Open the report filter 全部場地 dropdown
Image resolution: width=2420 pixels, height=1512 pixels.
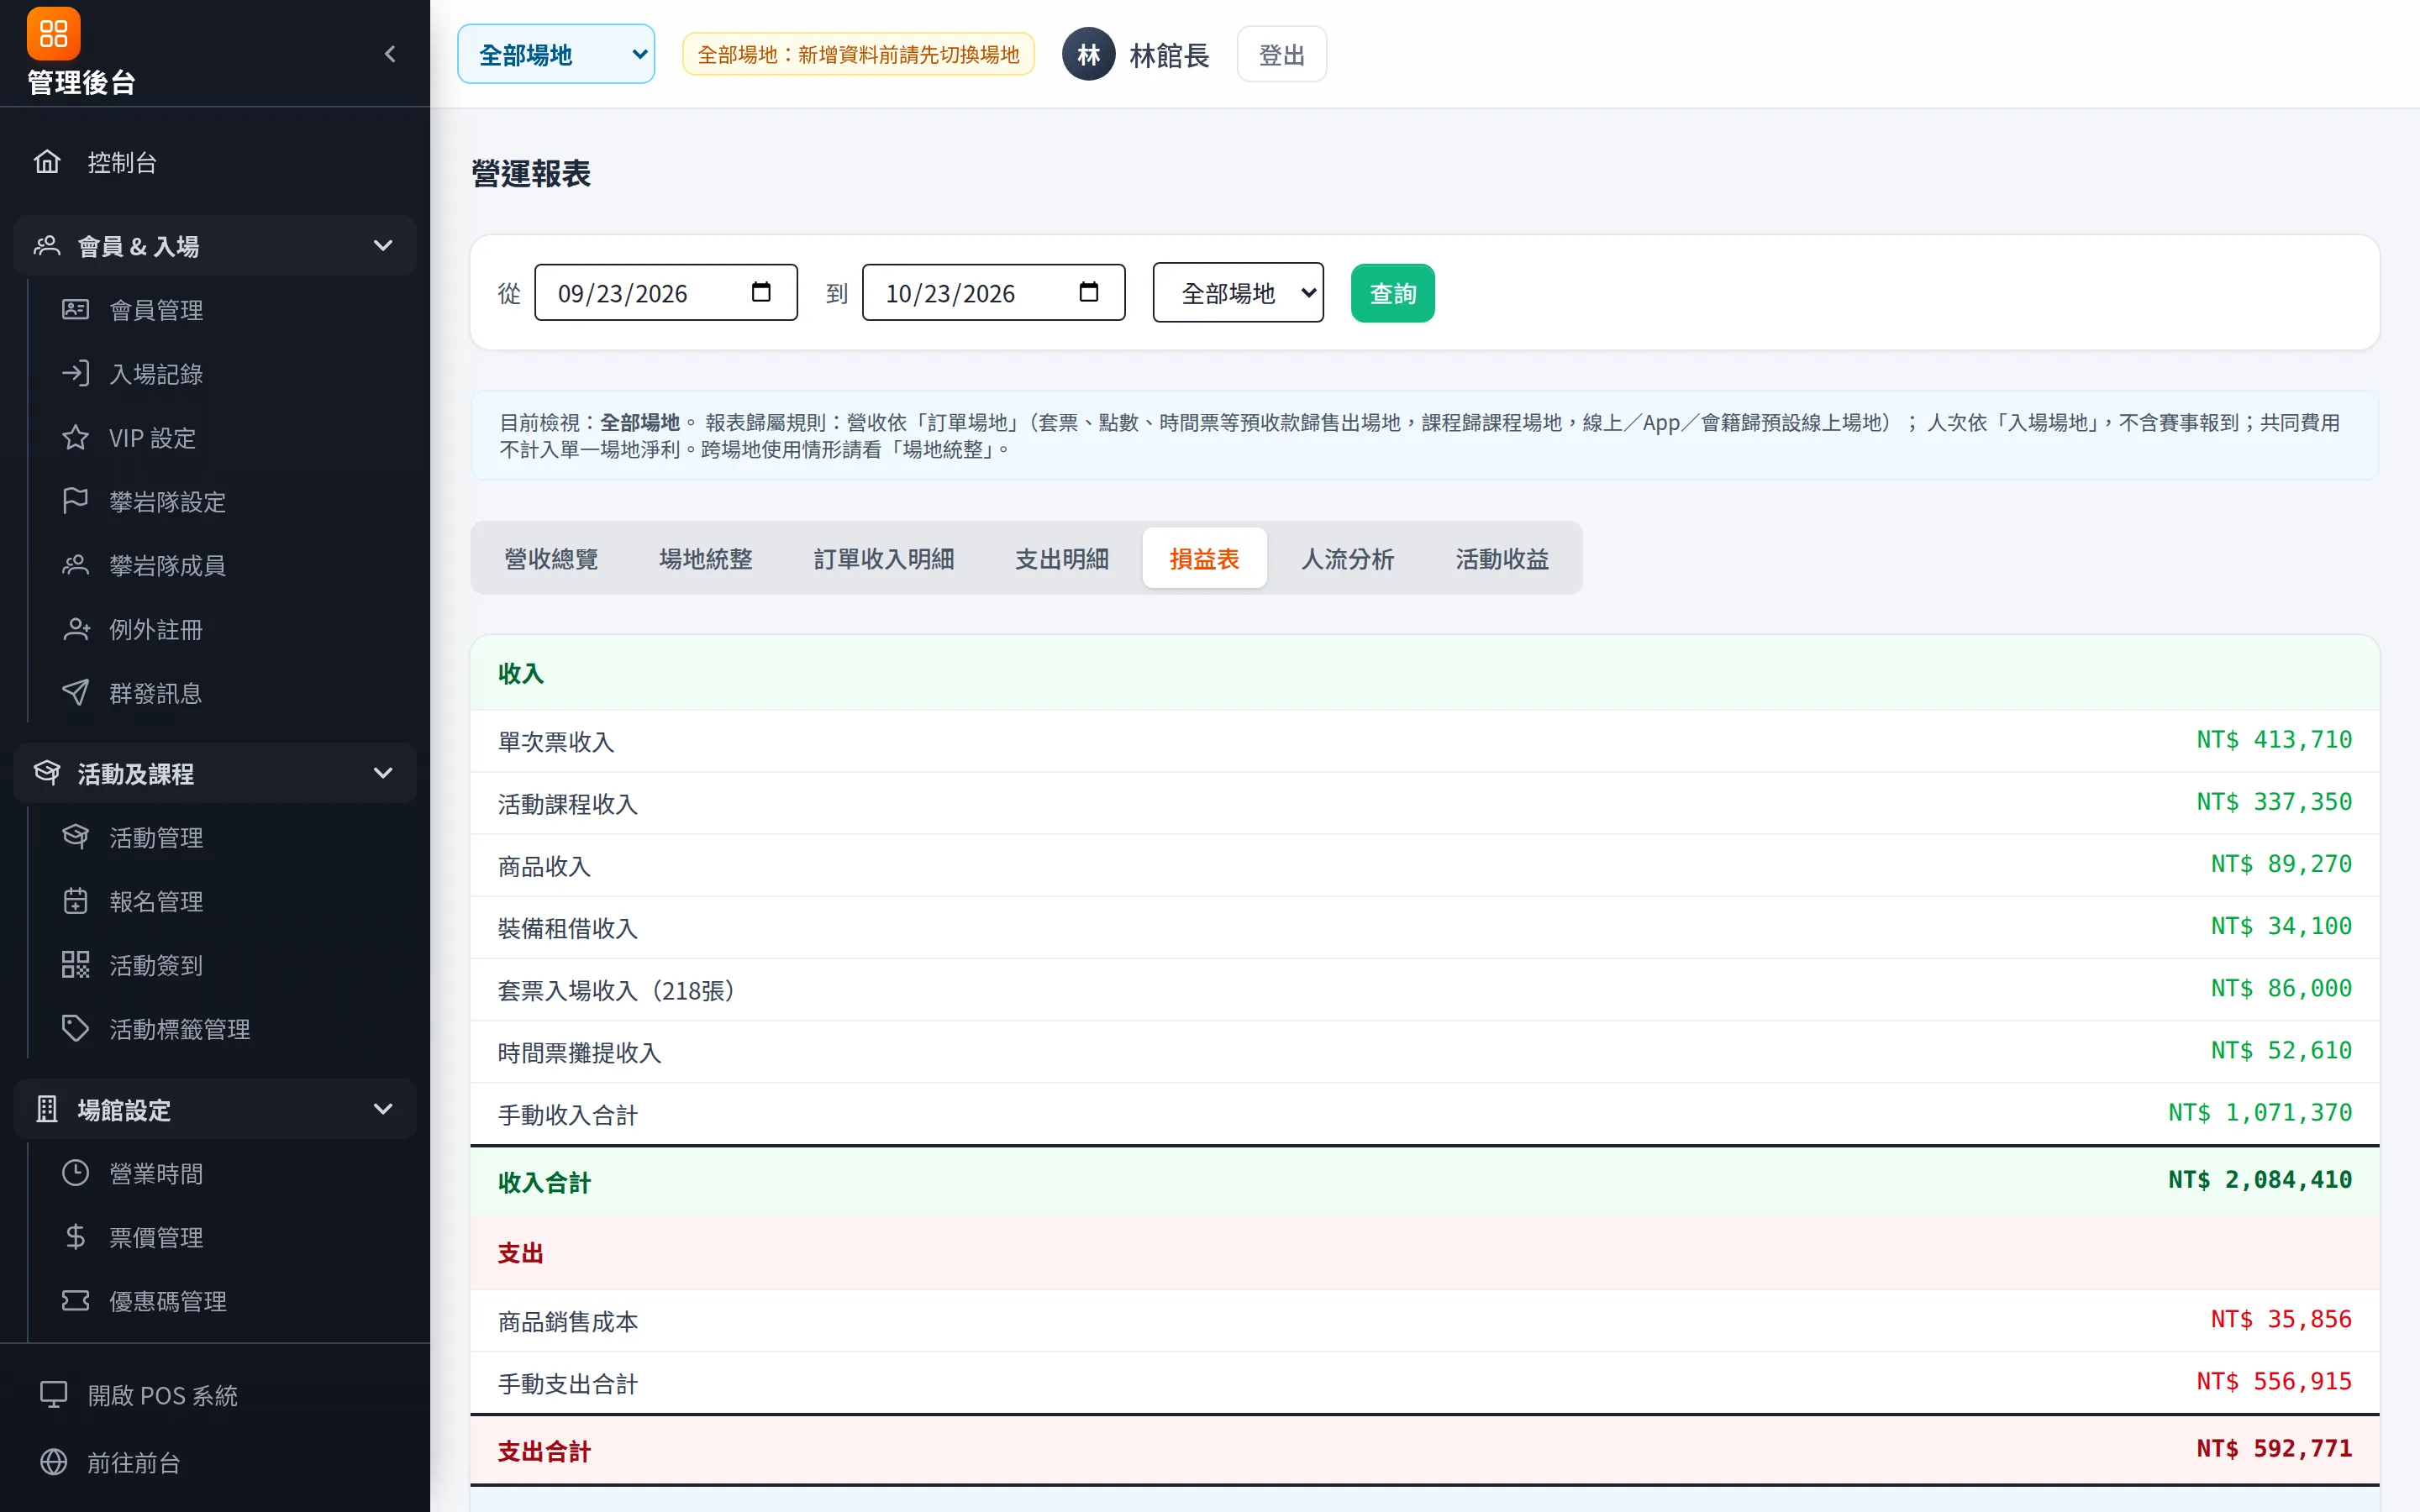pos(1238,293)
